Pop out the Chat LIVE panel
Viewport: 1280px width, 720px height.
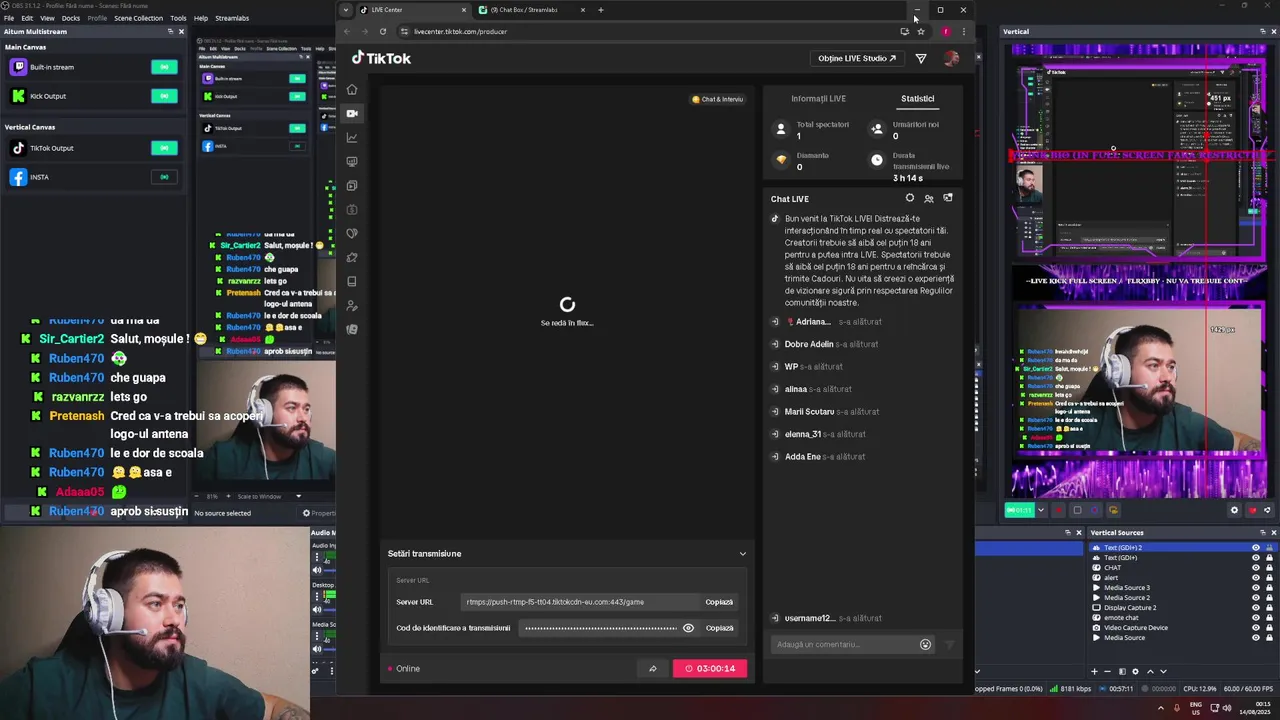pyautogui.click(x=948, y=198)
